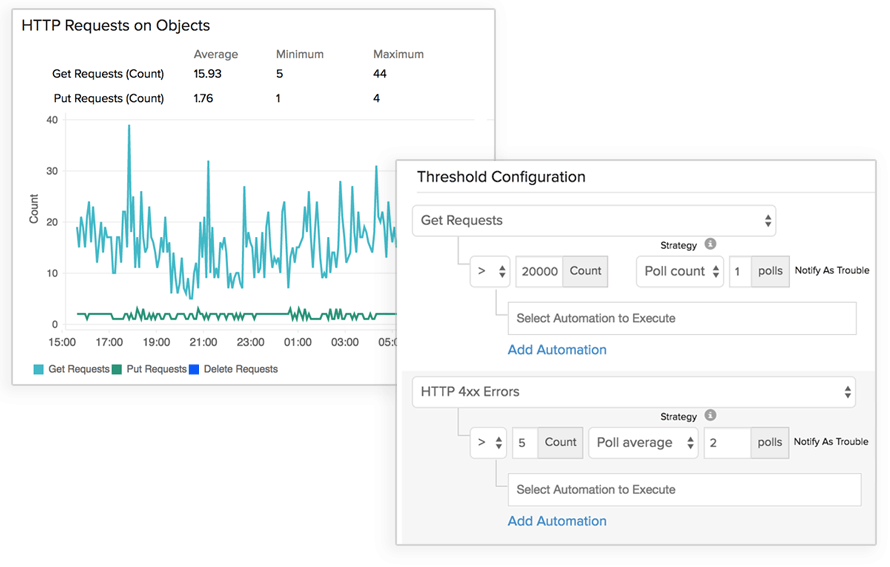Click the polls field containing 2
890x567 pixels.
pos(727,443)
